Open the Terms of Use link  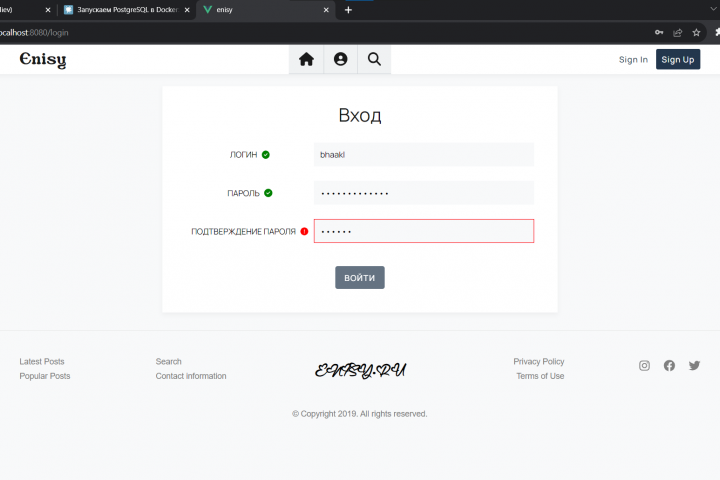(x=540, y=376)
